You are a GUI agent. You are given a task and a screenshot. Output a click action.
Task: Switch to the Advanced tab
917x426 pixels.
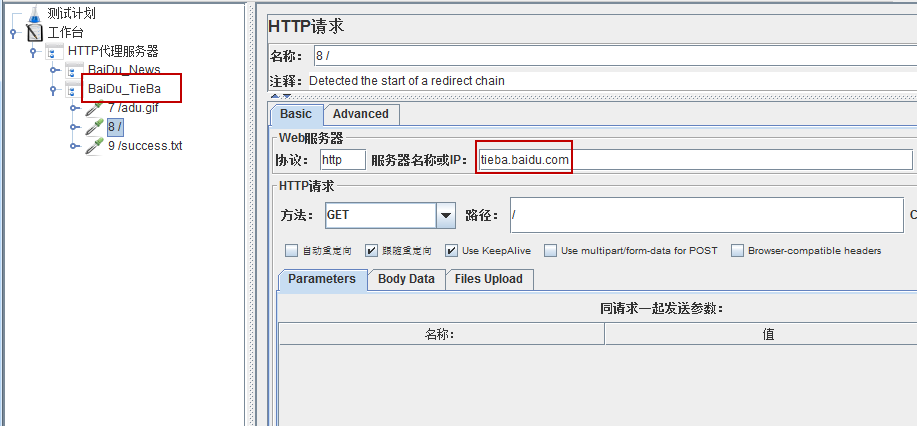(x=361, y=114)
